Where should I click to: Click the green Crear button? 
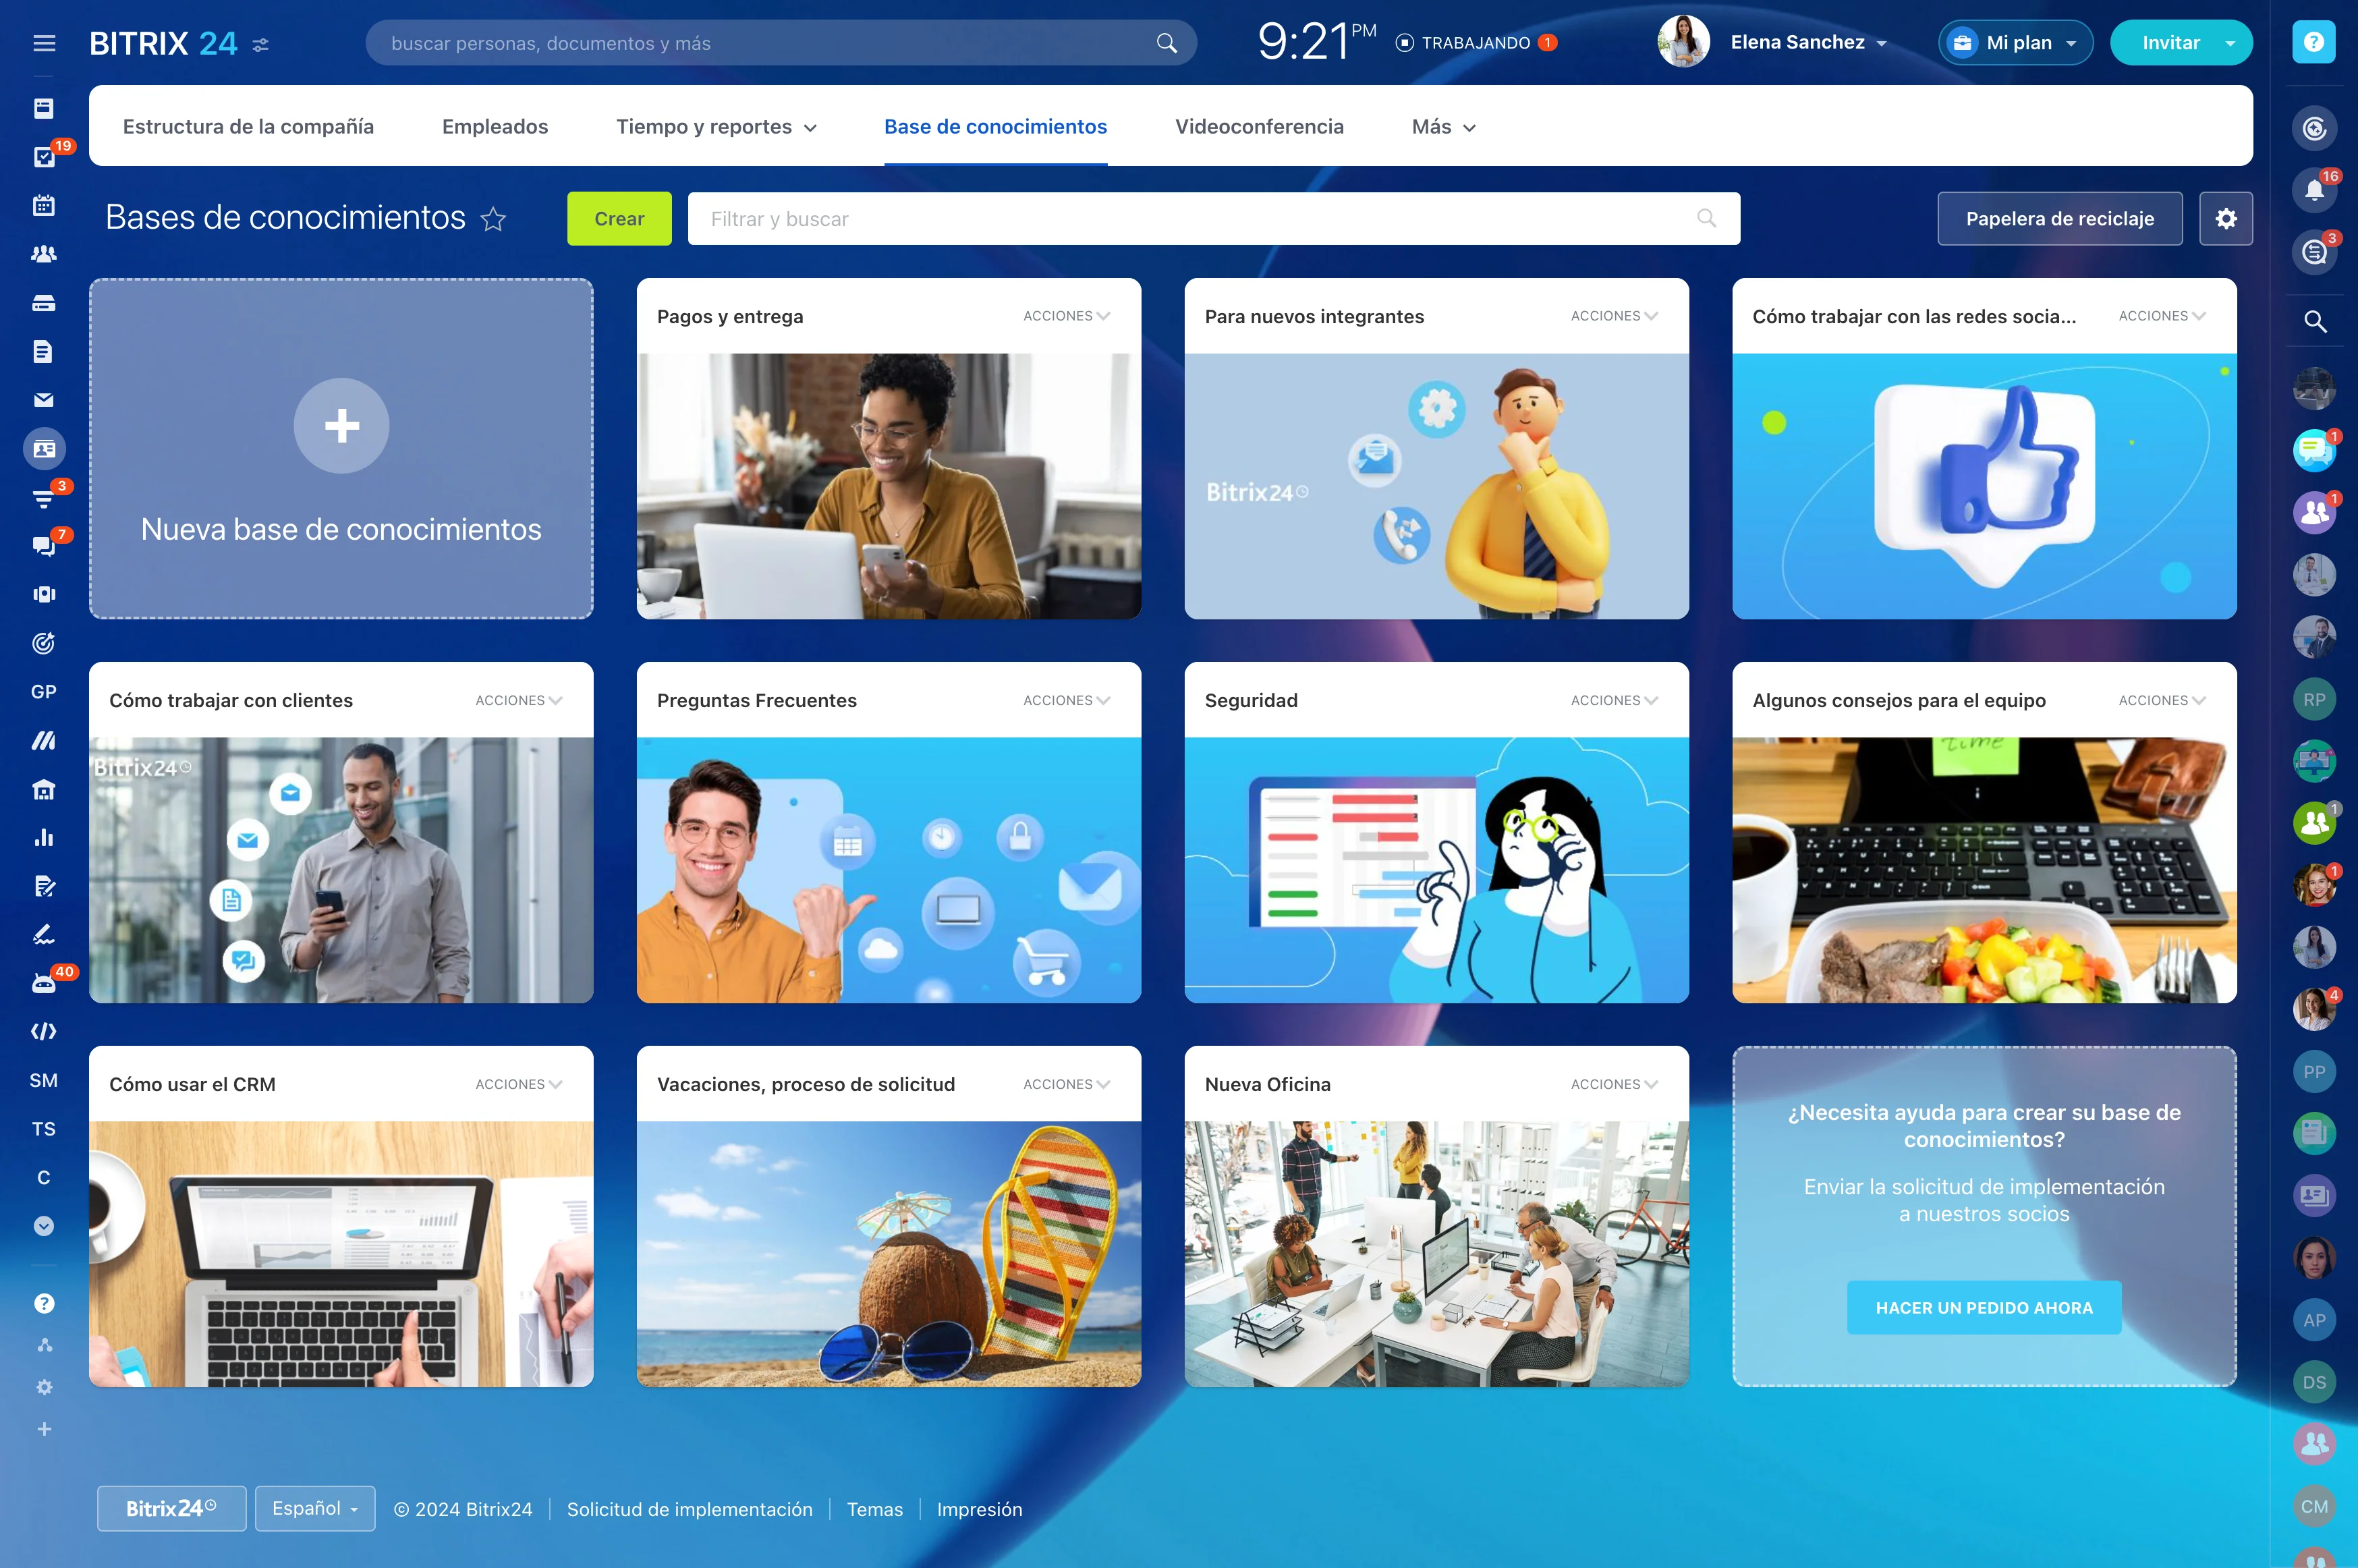(x=619, y=219)
